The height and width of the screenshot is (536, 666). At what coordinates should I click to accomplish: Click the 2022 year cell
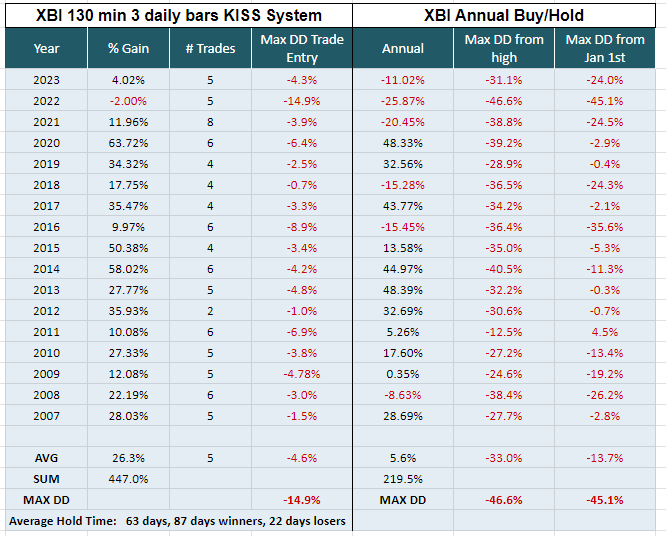46,101
